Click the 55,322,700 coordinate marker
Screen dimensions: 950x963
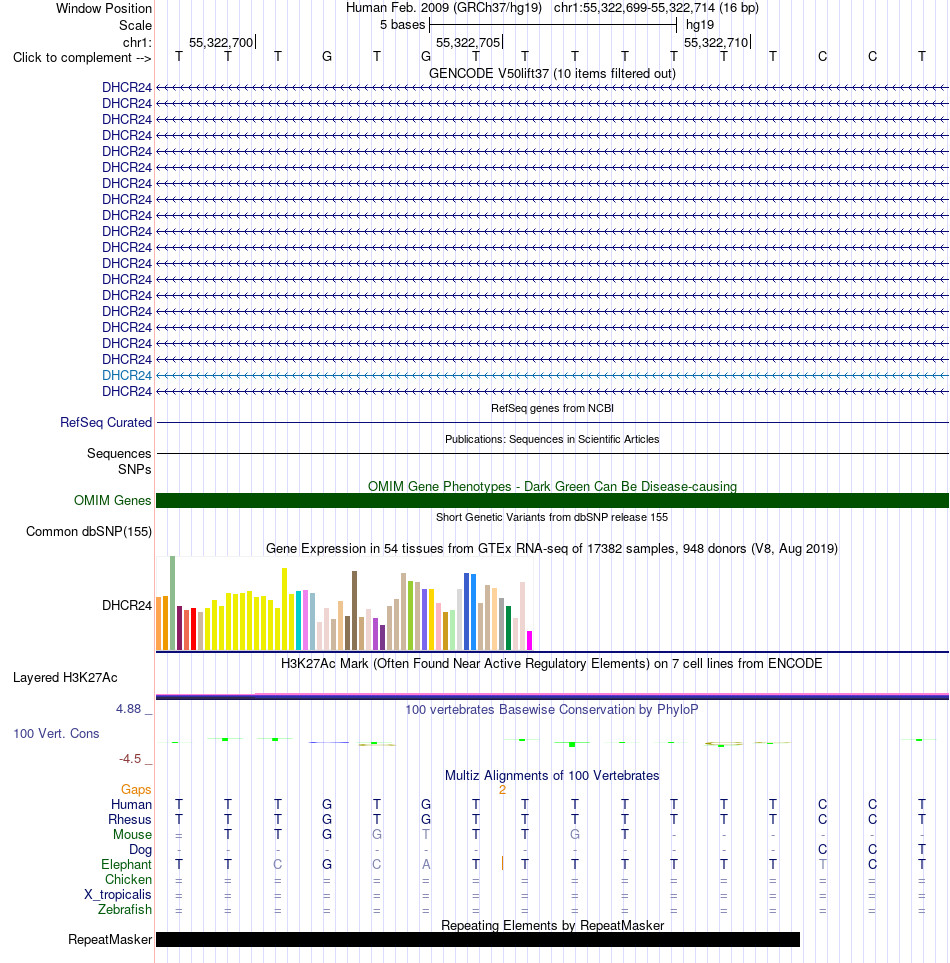221,42
